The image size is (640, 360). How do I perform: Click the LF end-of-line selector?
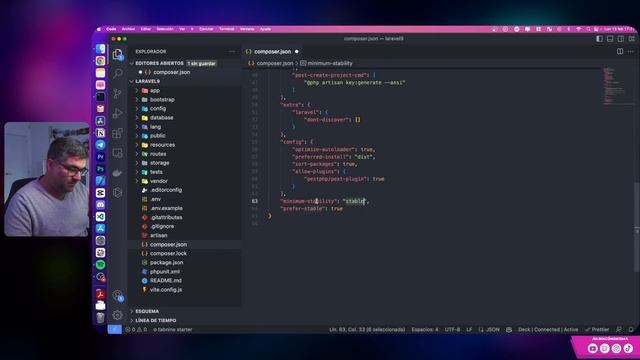(x=469, y=329)
